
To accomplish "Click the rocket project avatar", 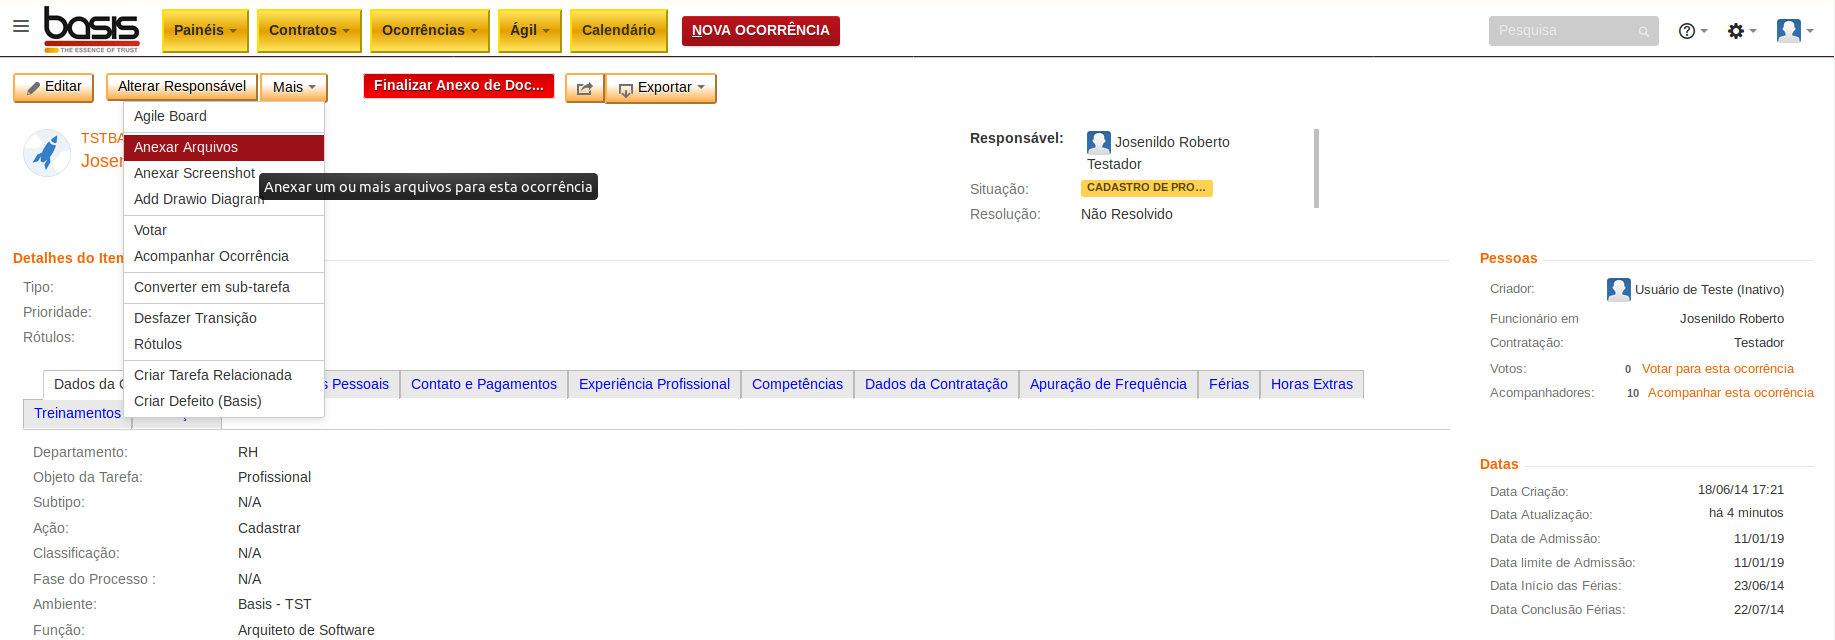I will pos(46,153).
